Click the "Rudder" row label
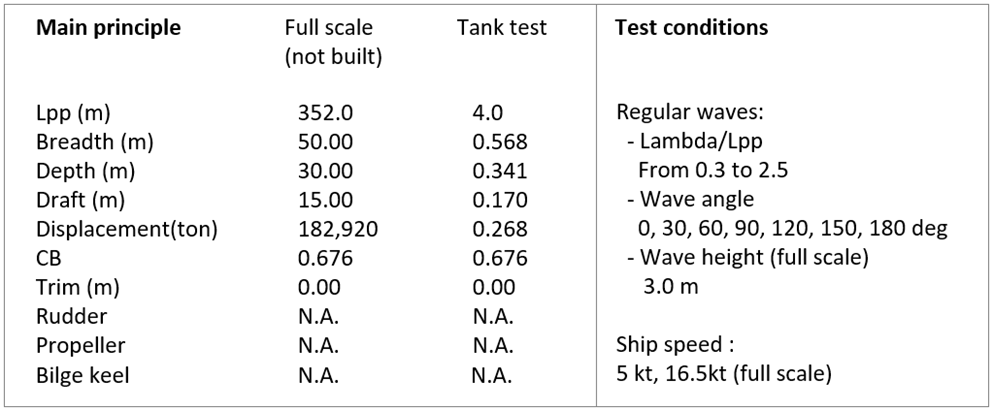This screenshot has width=993, height=411. point(69,317)
